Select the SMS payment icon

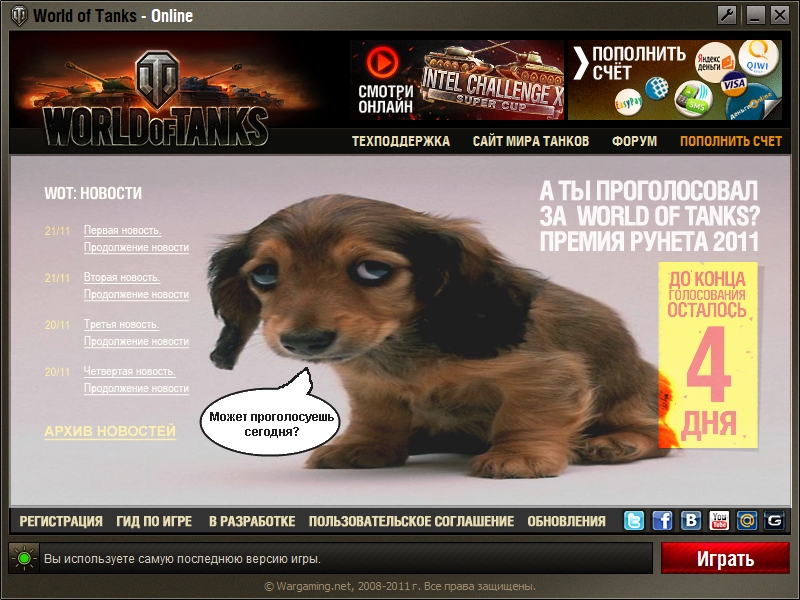click(x=693, y=98)
